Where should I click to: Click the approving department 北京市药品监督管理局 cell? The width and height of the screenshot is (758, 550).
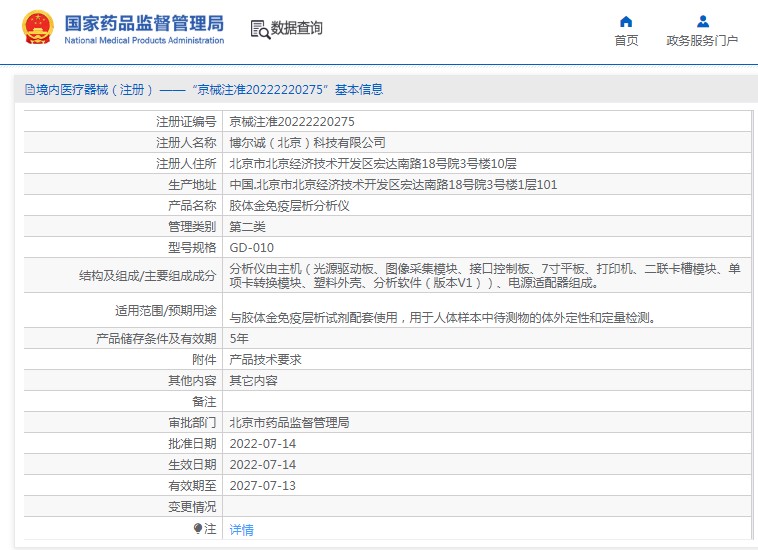click(289, 423)
